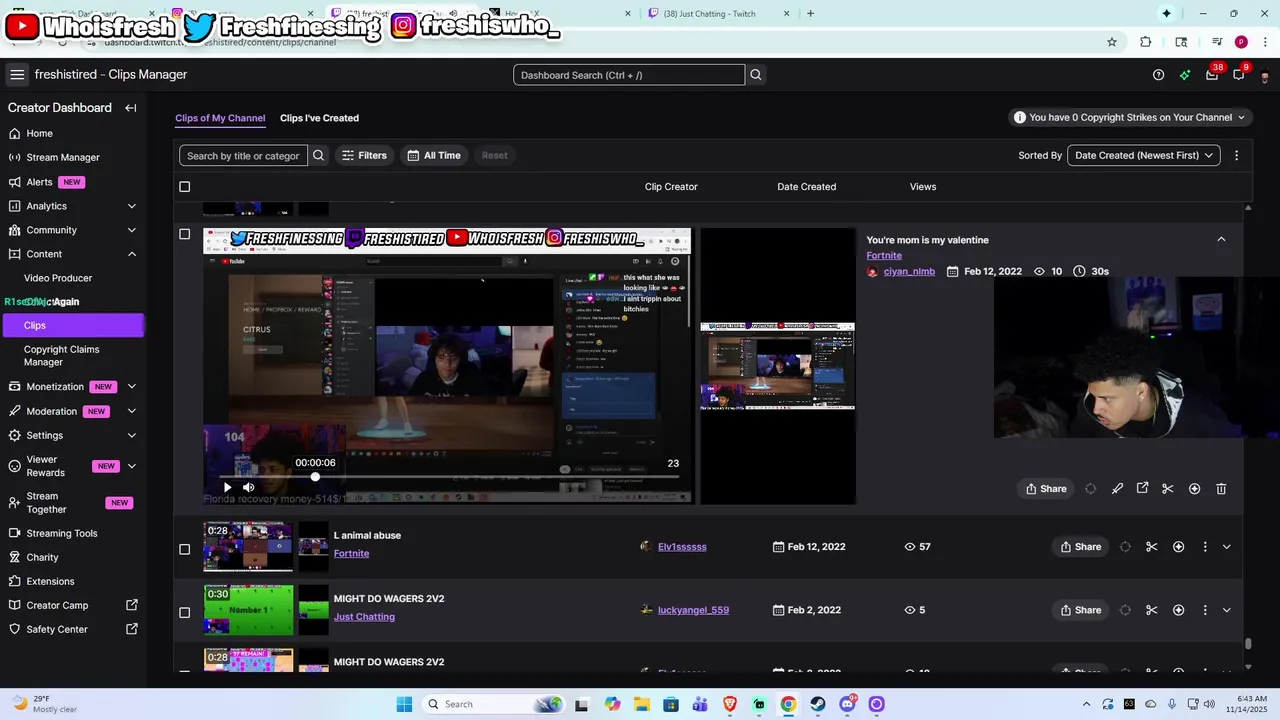Expand the L animal abuse clip row
Image resolution: width=1280 pixels, height=720 pixels.
pos(1227,547)
